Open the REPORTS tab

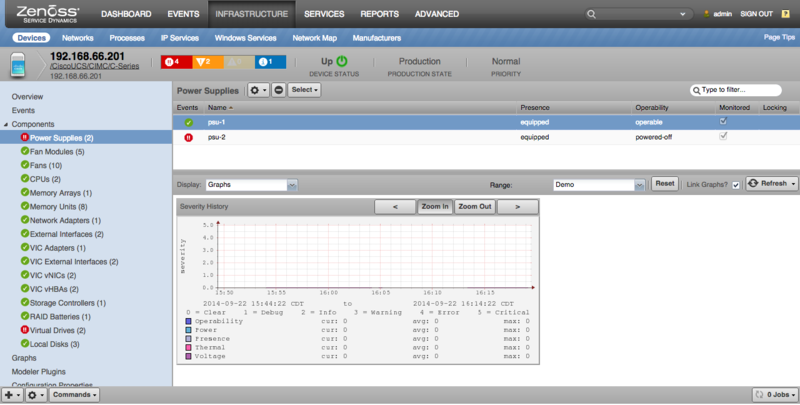coord(380,14)
